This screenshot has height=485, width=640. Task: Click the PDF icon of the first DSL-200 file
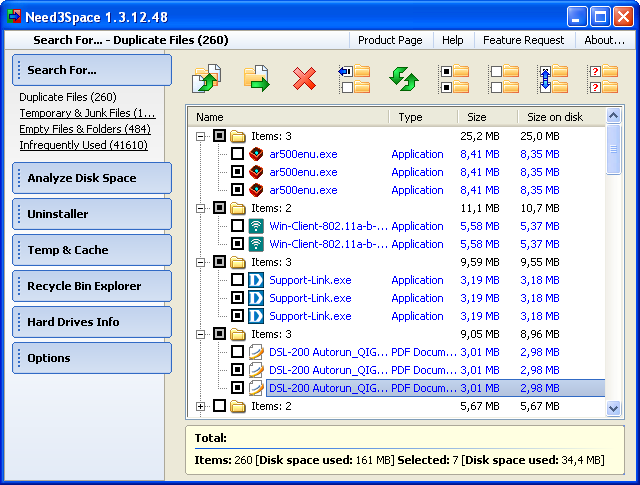click(256, 352)
